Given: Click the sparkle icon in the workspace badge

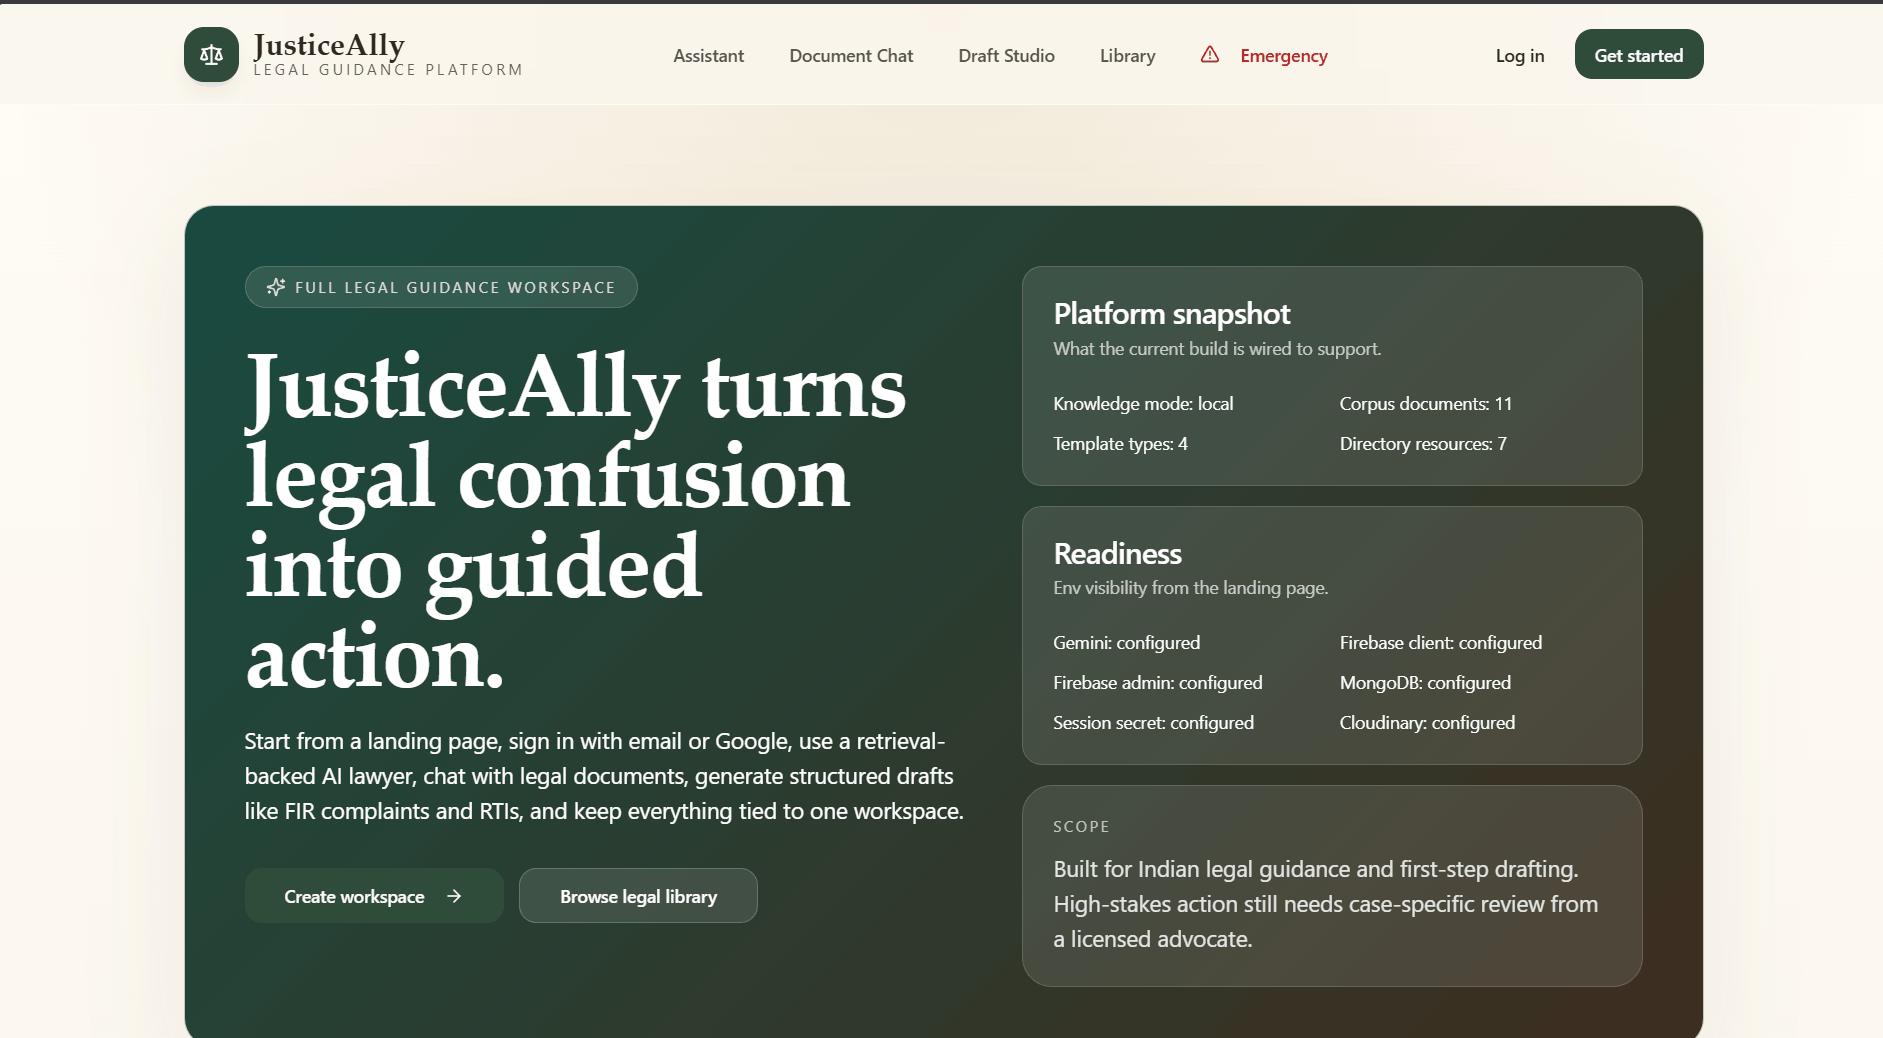Looking at the screenshot, I should pyautogui.click(x=276, y=288).
